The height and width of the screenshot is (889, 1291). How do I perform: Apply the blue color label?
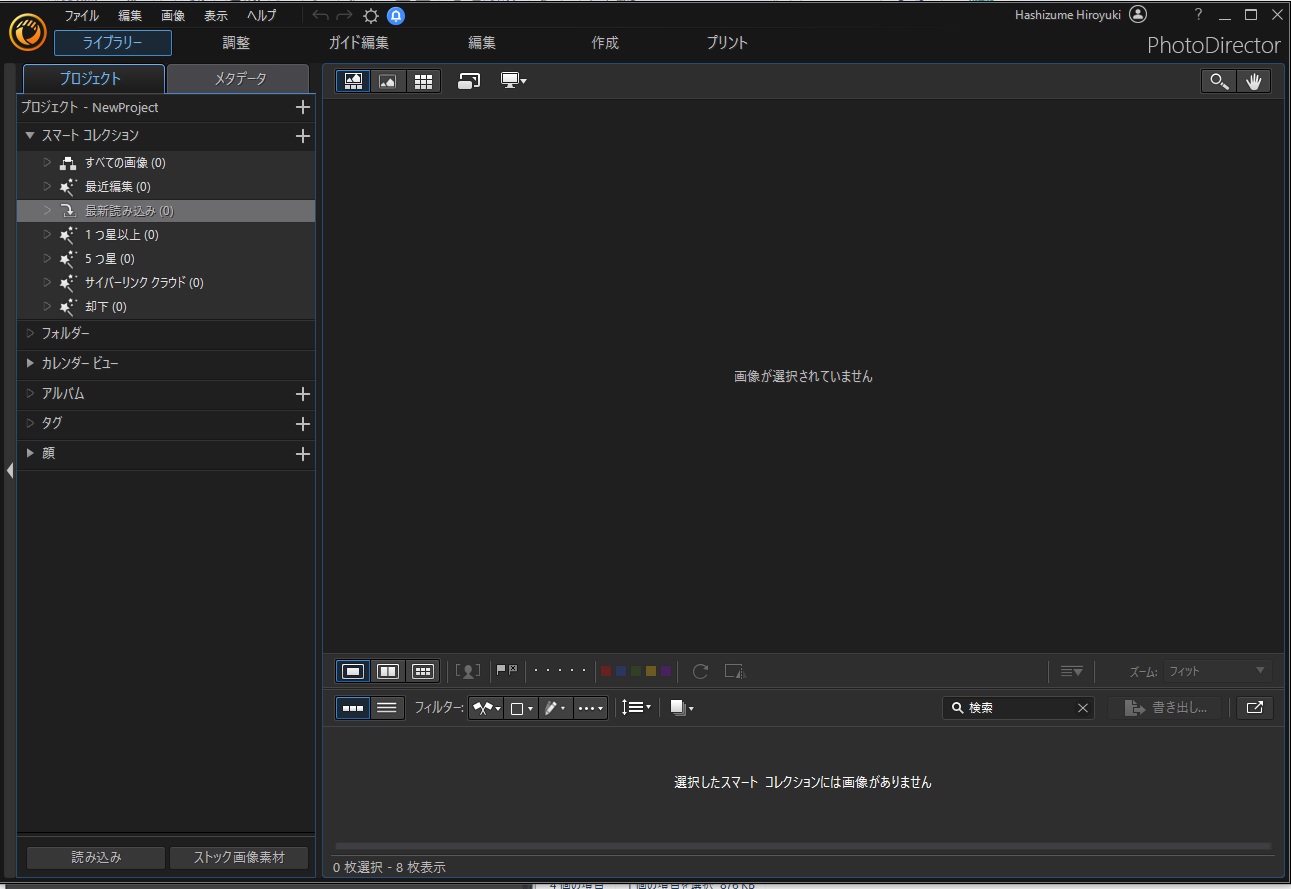[621, 671]
